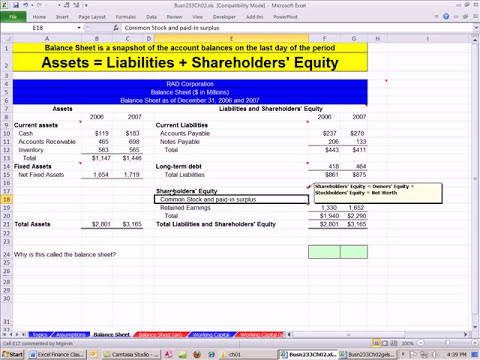Click the Sort Descending quick access icon
Screen dimensions: 480x360
pyautogui.click(x=75, y=5)
